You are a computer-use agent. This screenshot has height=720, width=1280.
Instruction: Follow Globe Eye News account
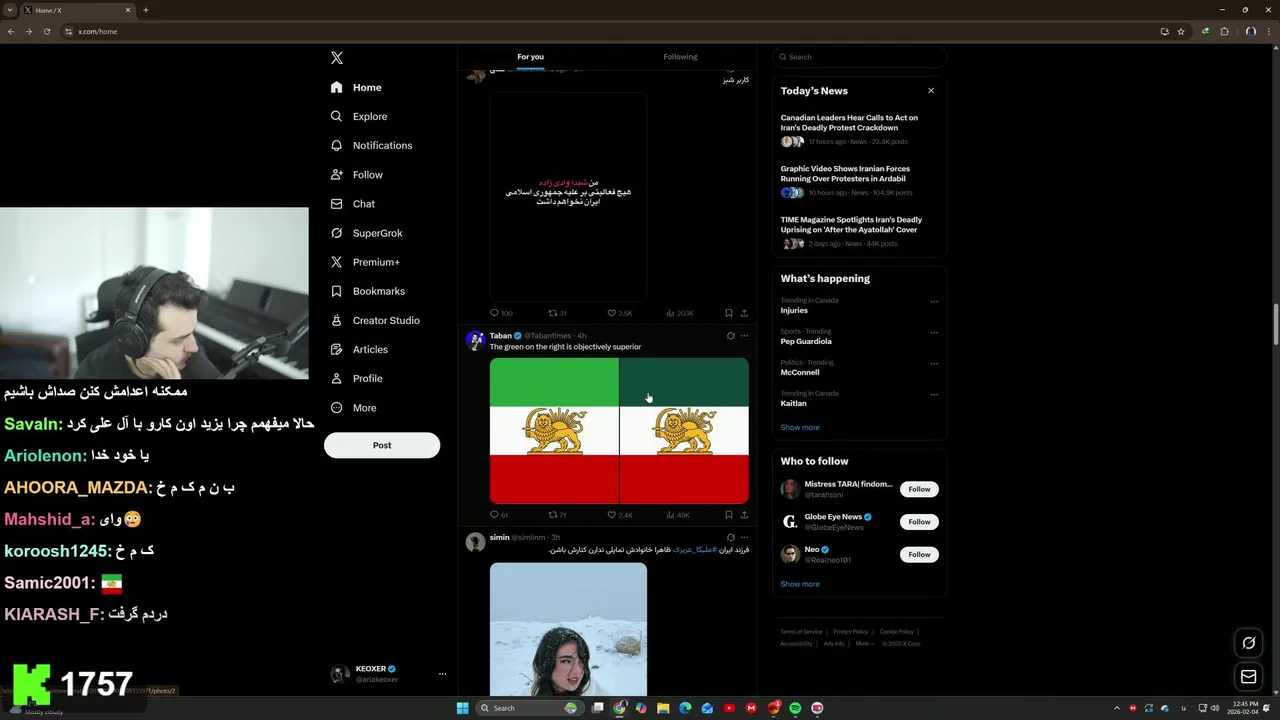(x=919, y=522)
